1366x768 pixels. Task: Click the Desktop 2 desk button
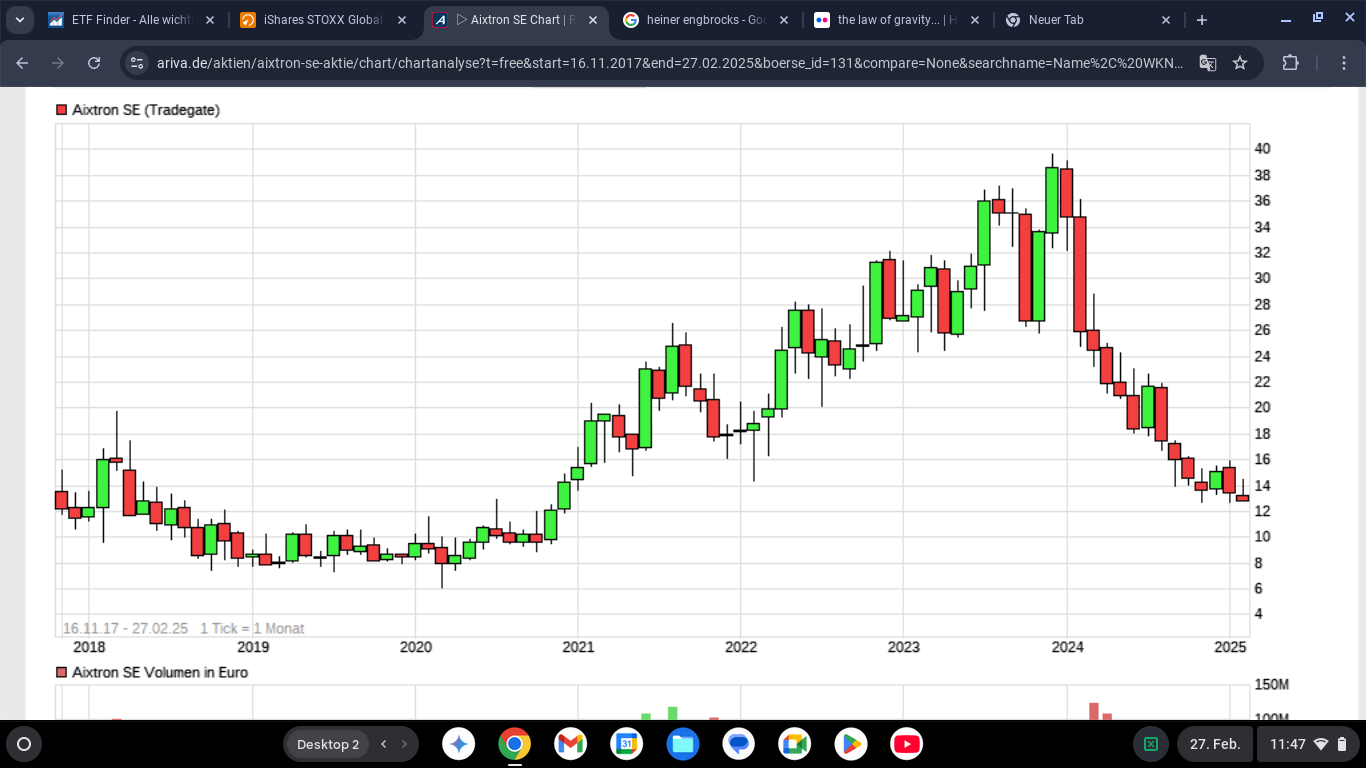[327, 744]
